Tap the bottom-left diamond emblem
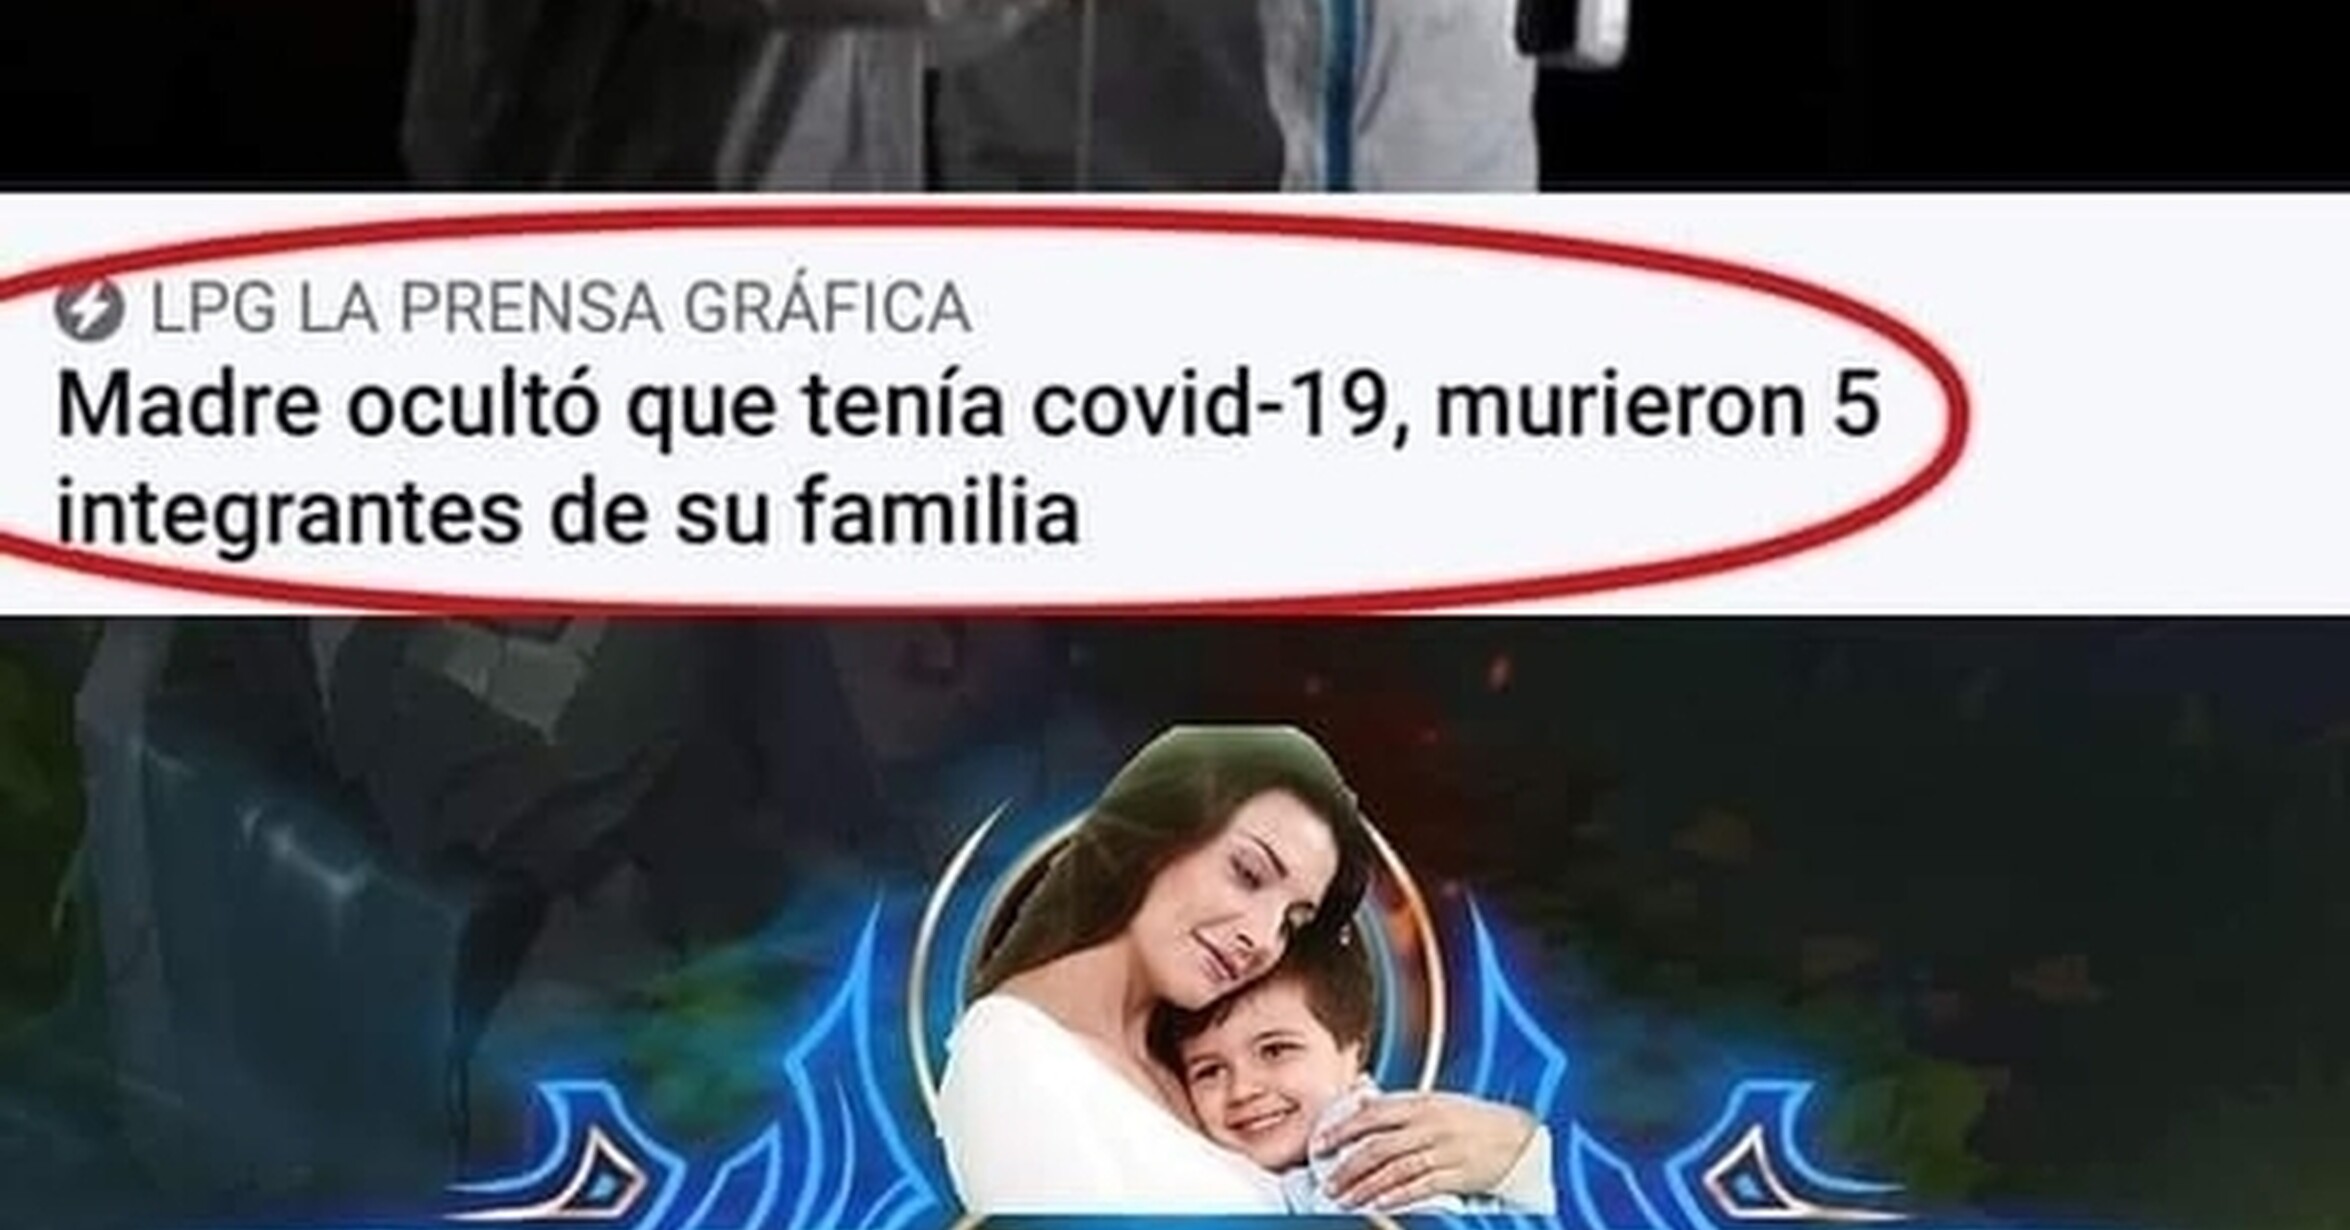The image size is (2350, 1230). 604,1175
